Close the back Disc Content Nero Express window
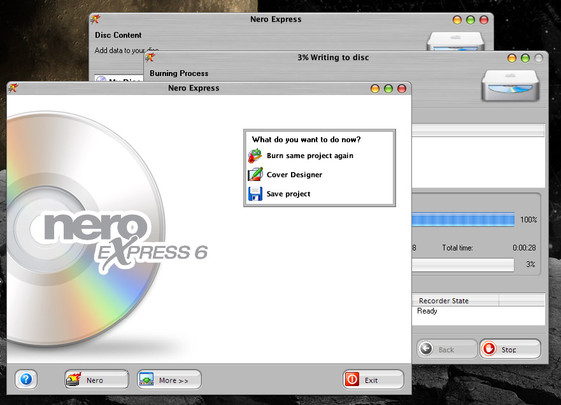 click(x=484, y=20)
